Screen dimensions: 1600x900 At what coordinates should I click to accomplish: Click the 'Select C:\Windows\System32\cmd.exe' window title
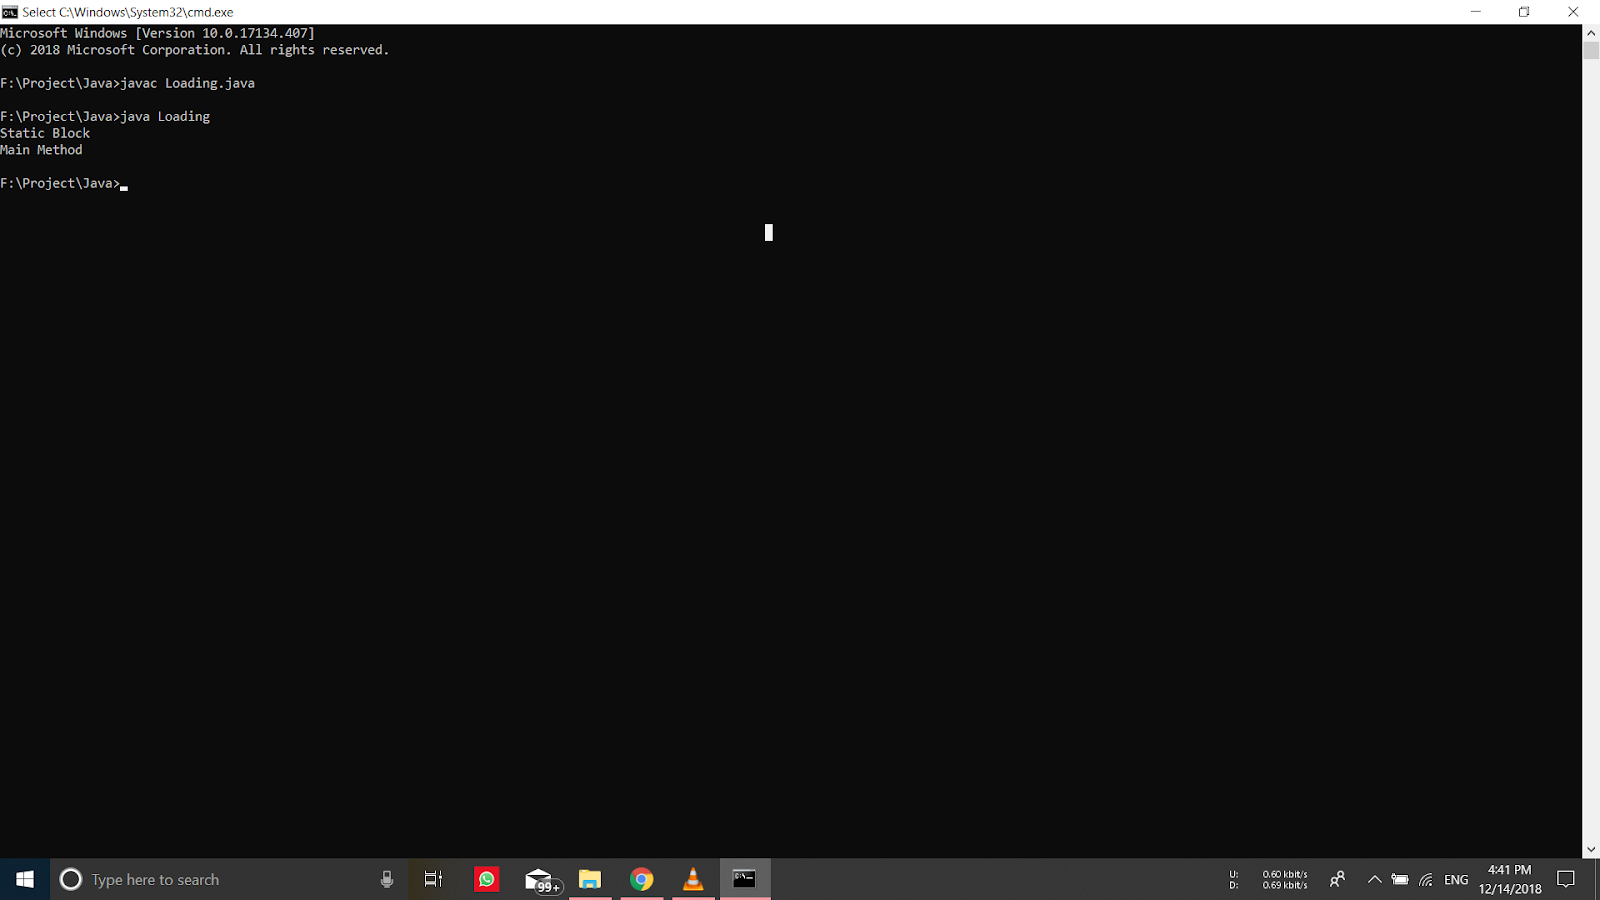click(128, 12)
